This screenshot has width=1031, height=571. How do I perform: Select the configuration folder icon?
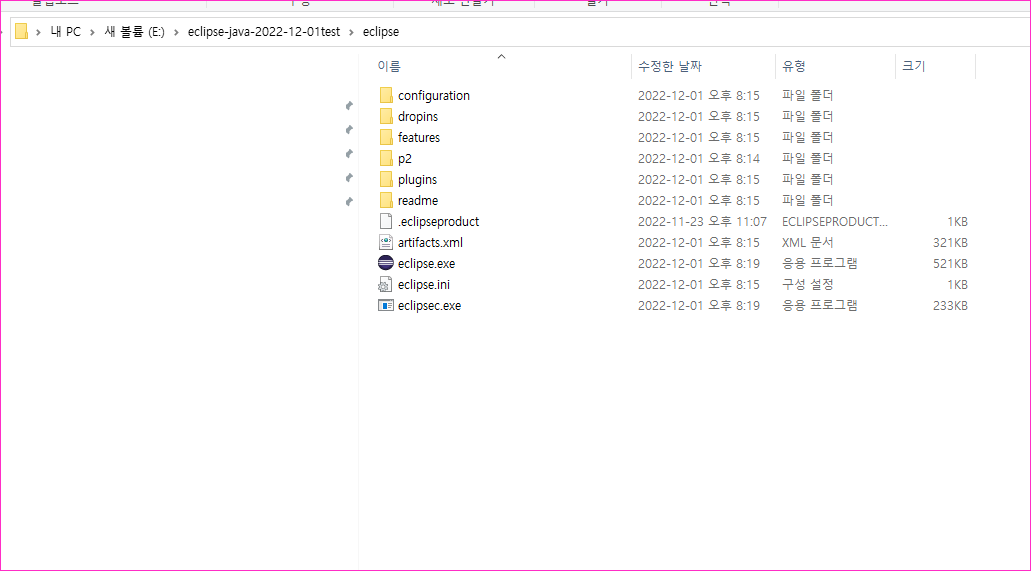pos(386,95)
